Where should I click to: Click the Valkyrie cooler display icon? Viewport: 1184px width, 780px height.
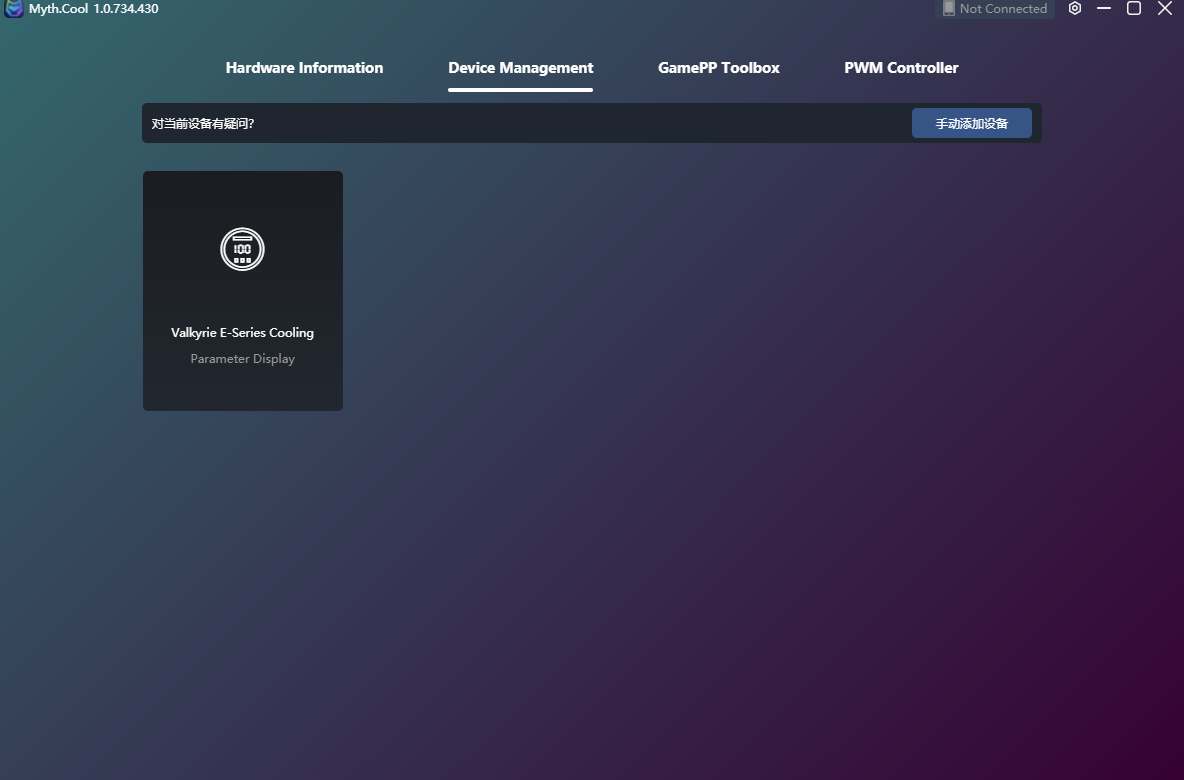[242, 249]
